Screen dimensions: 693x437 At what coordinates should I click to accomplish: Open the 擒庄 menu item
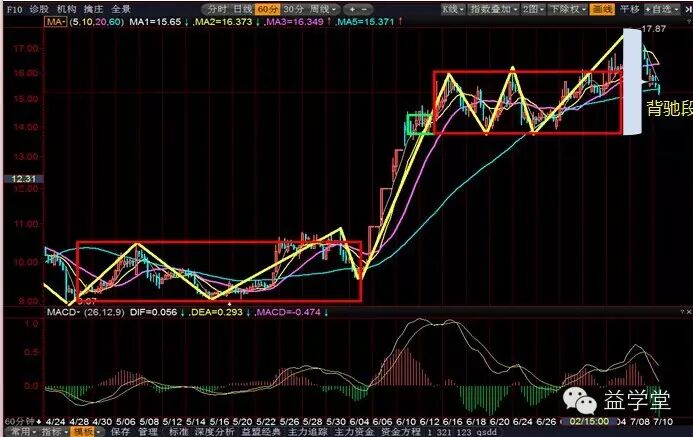click(93, 9)
